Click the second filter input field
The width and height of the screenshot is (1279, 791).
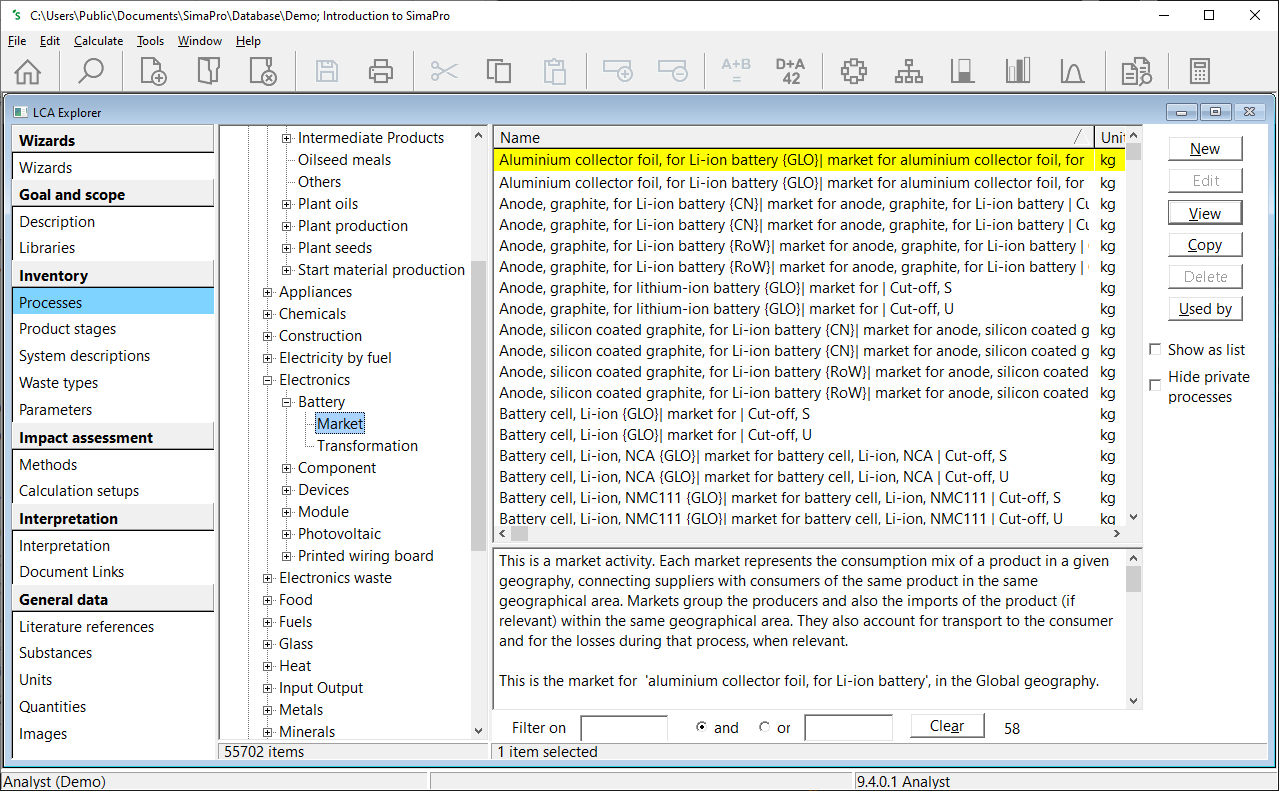(848, 728)
